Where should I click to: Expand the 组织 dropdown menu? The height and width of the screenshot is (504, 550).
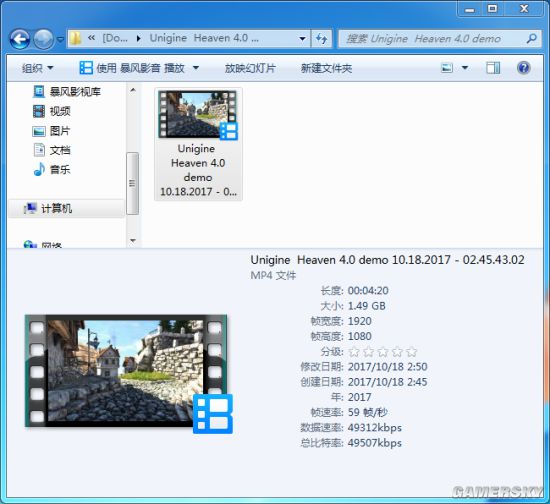37,68
